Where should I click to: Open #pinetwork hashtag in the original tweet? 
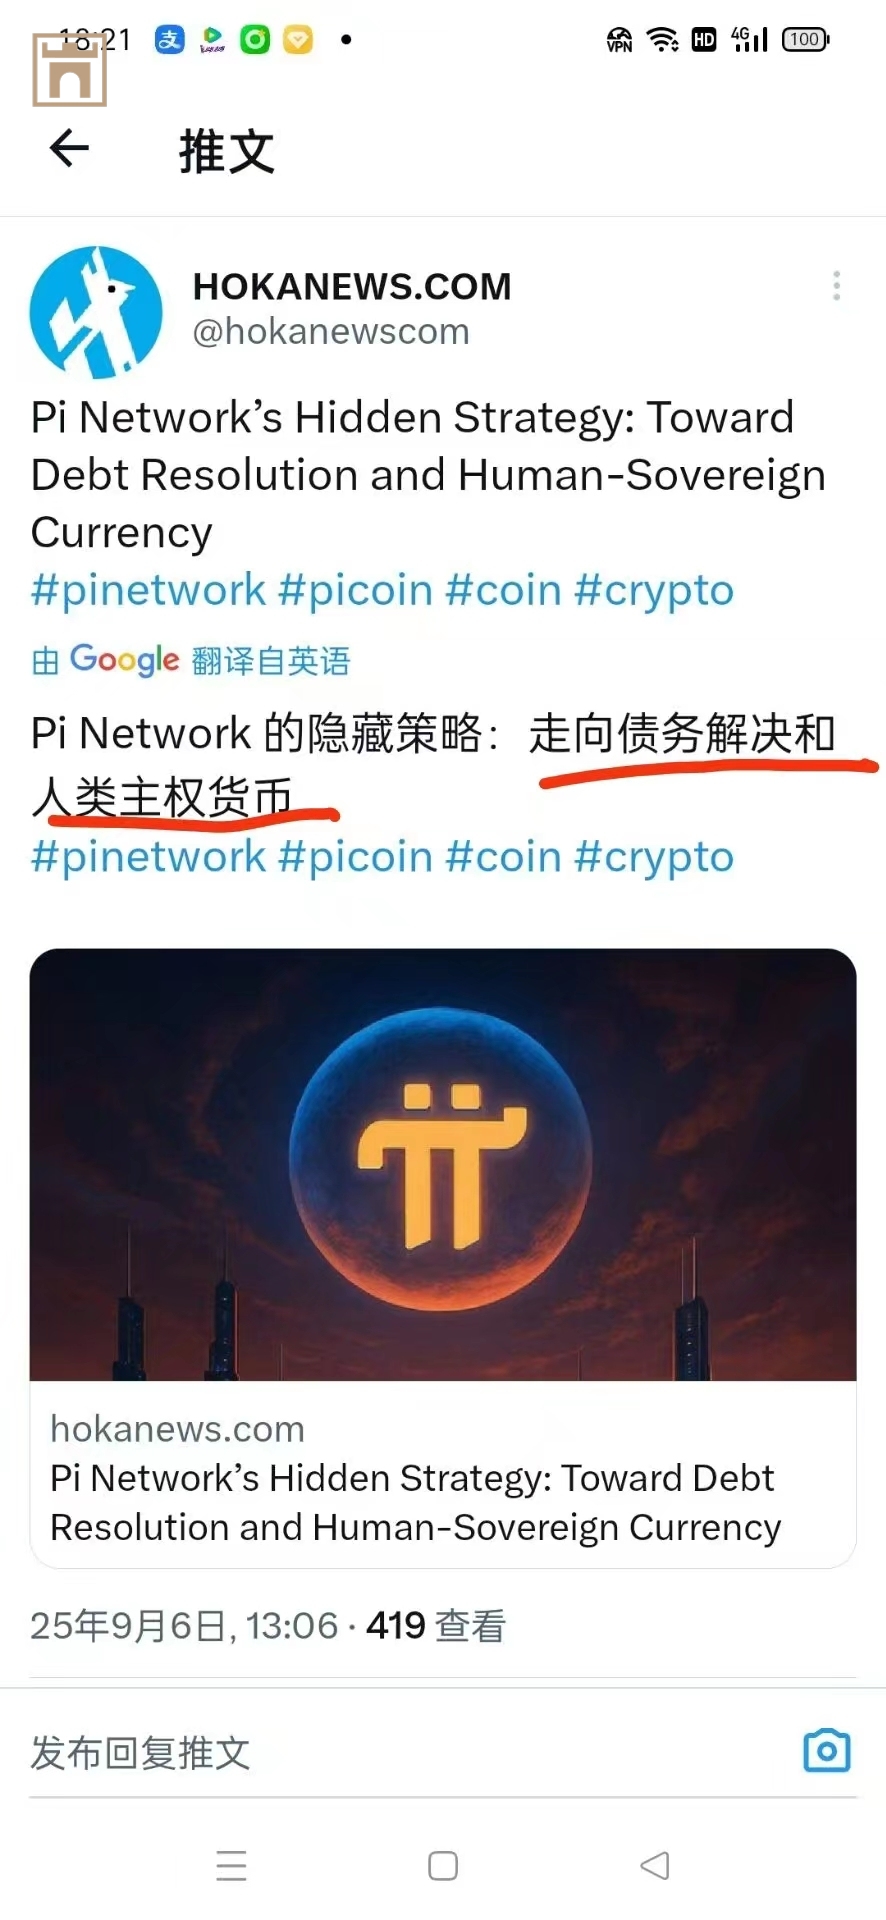149,590
